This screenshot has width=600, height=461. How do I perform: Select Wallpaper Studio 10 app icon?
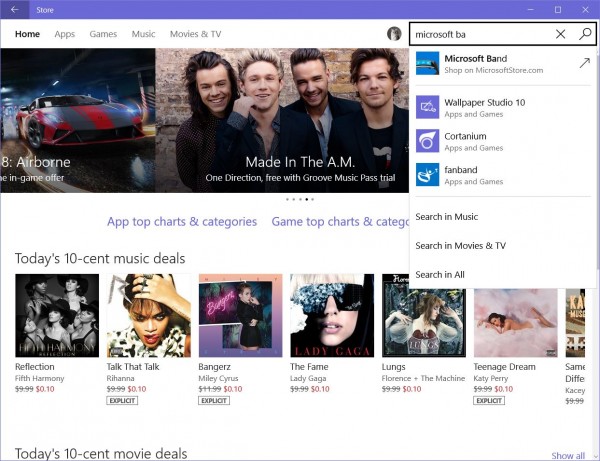(x=428, y=108)
